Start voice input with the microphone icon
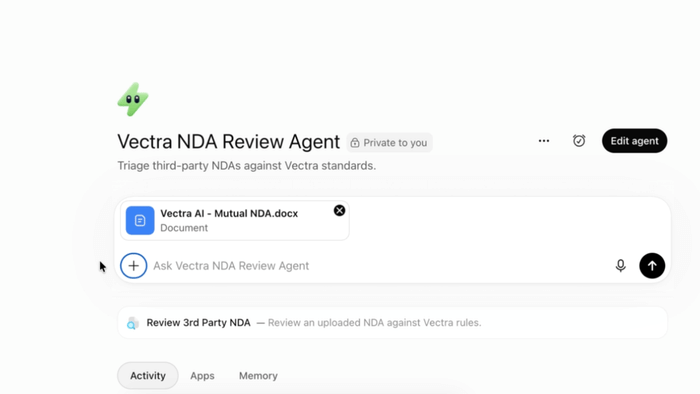 (x=621, y=266)
